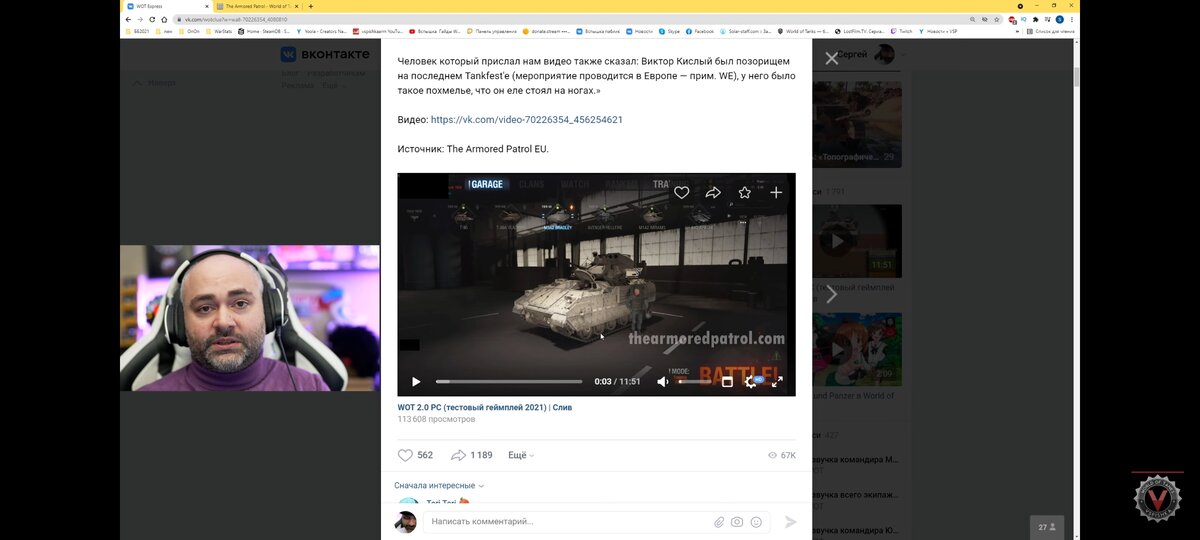Image resolution: width=1200 pixels, height=540 pixels.
Task: Open browser zoom magnifier icon
Action: click(972, 19)
